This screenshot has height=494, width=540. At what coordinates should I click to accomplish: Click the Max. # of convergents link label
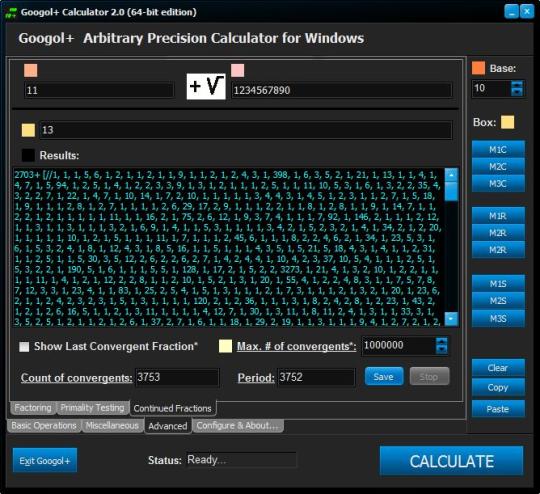[x=297, y=346]
